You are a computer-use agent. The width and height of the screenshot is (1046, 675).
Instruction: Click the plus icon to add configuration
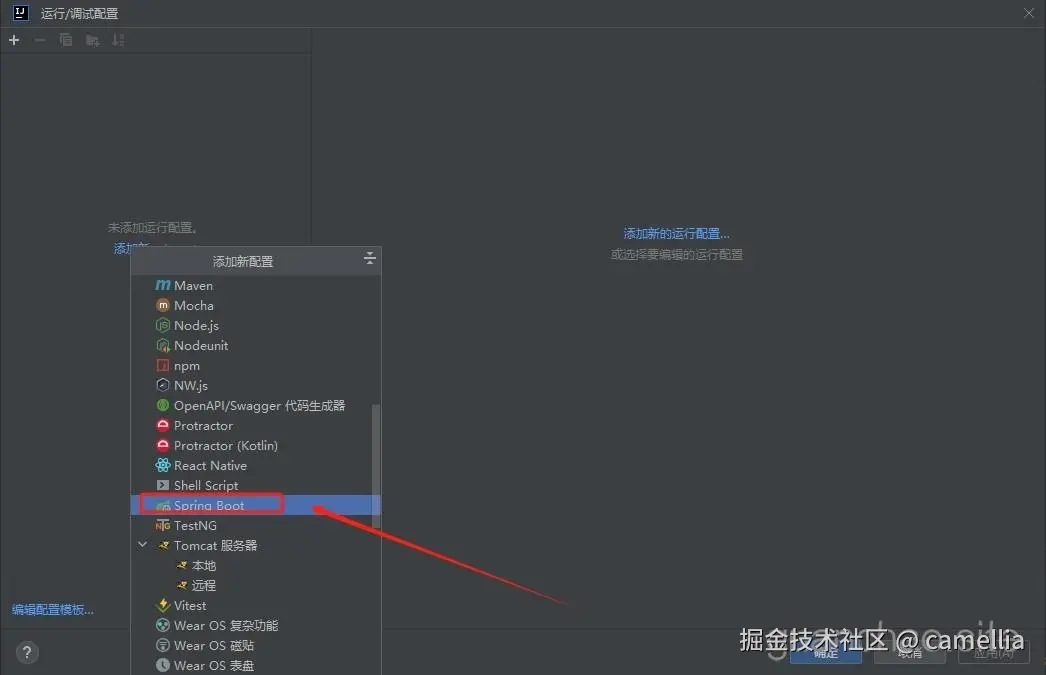coord(14,40)
